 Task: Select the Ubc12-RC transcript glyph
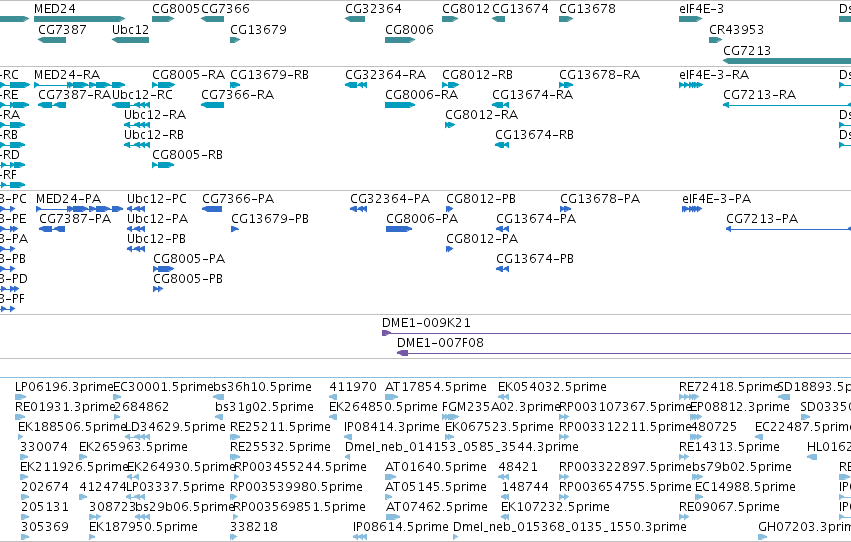(x=131, y=105)
